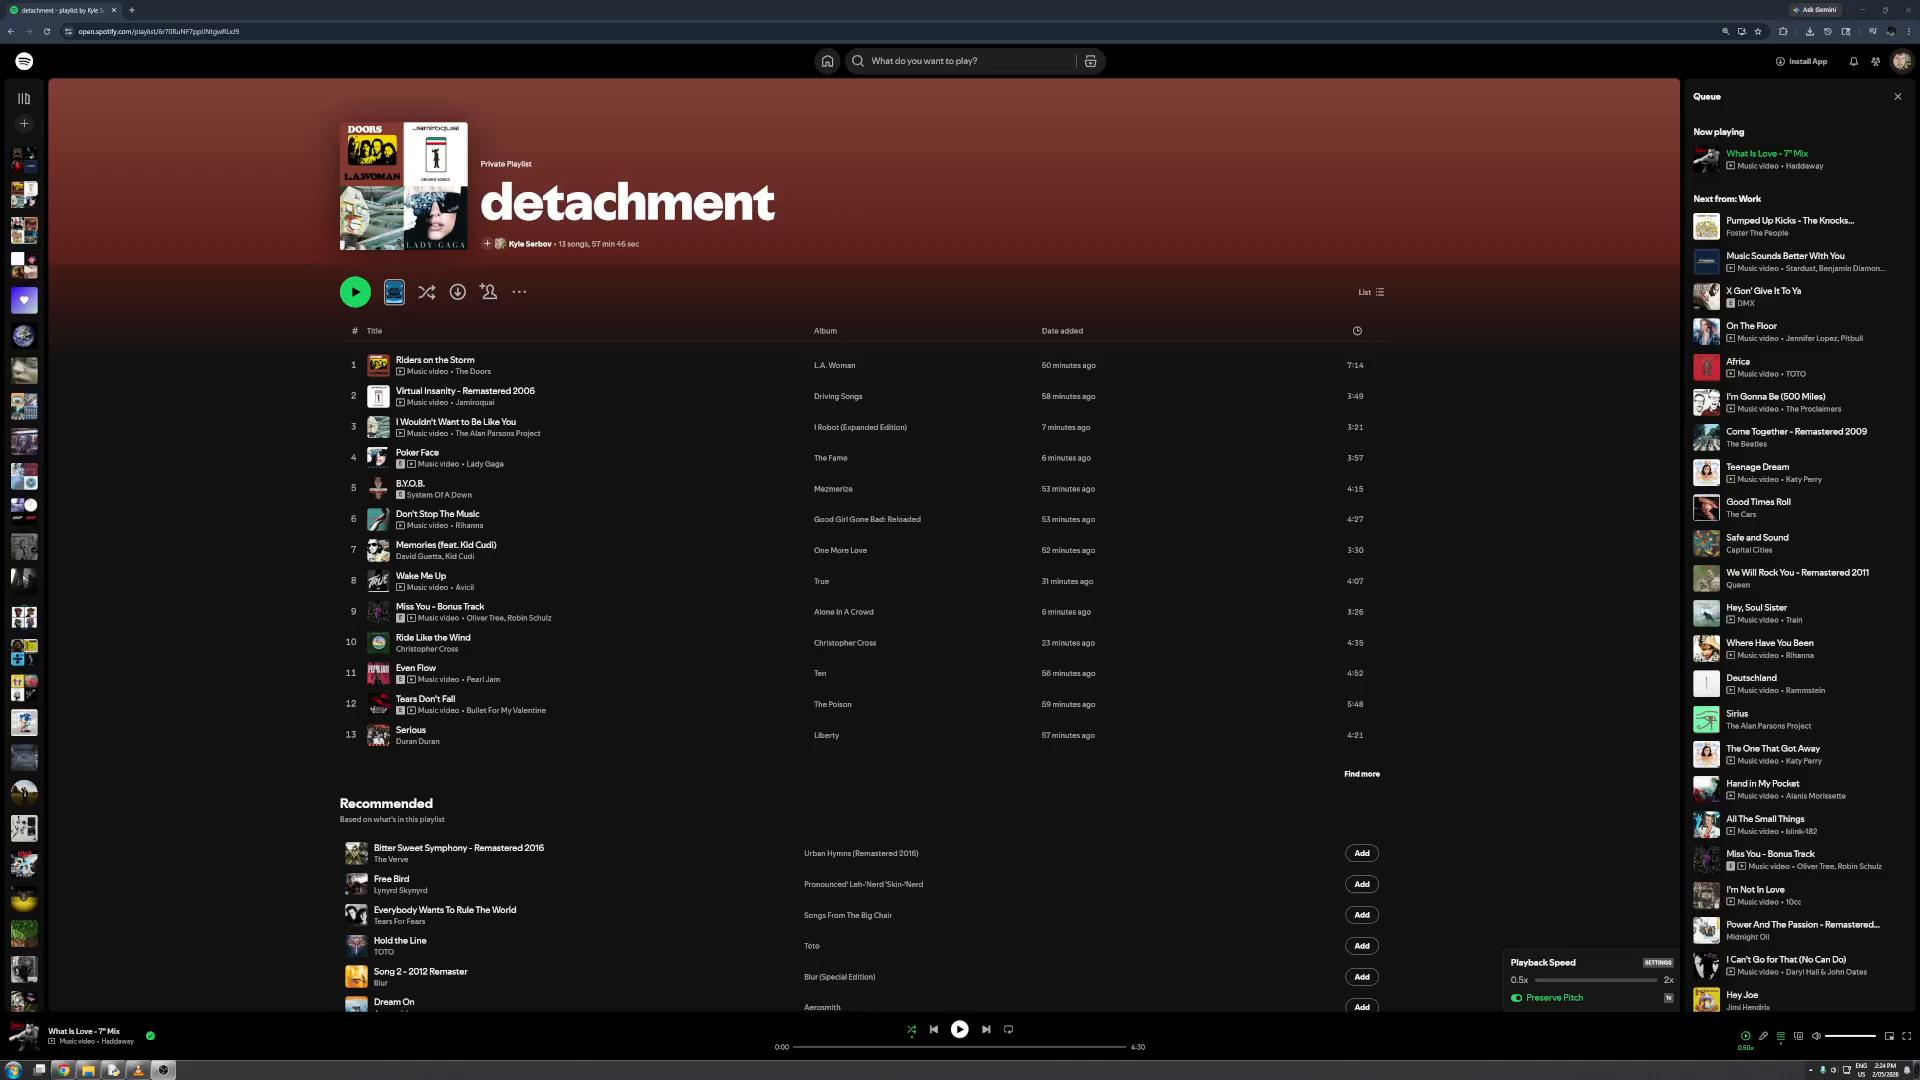Open a new browser tab

131,10
